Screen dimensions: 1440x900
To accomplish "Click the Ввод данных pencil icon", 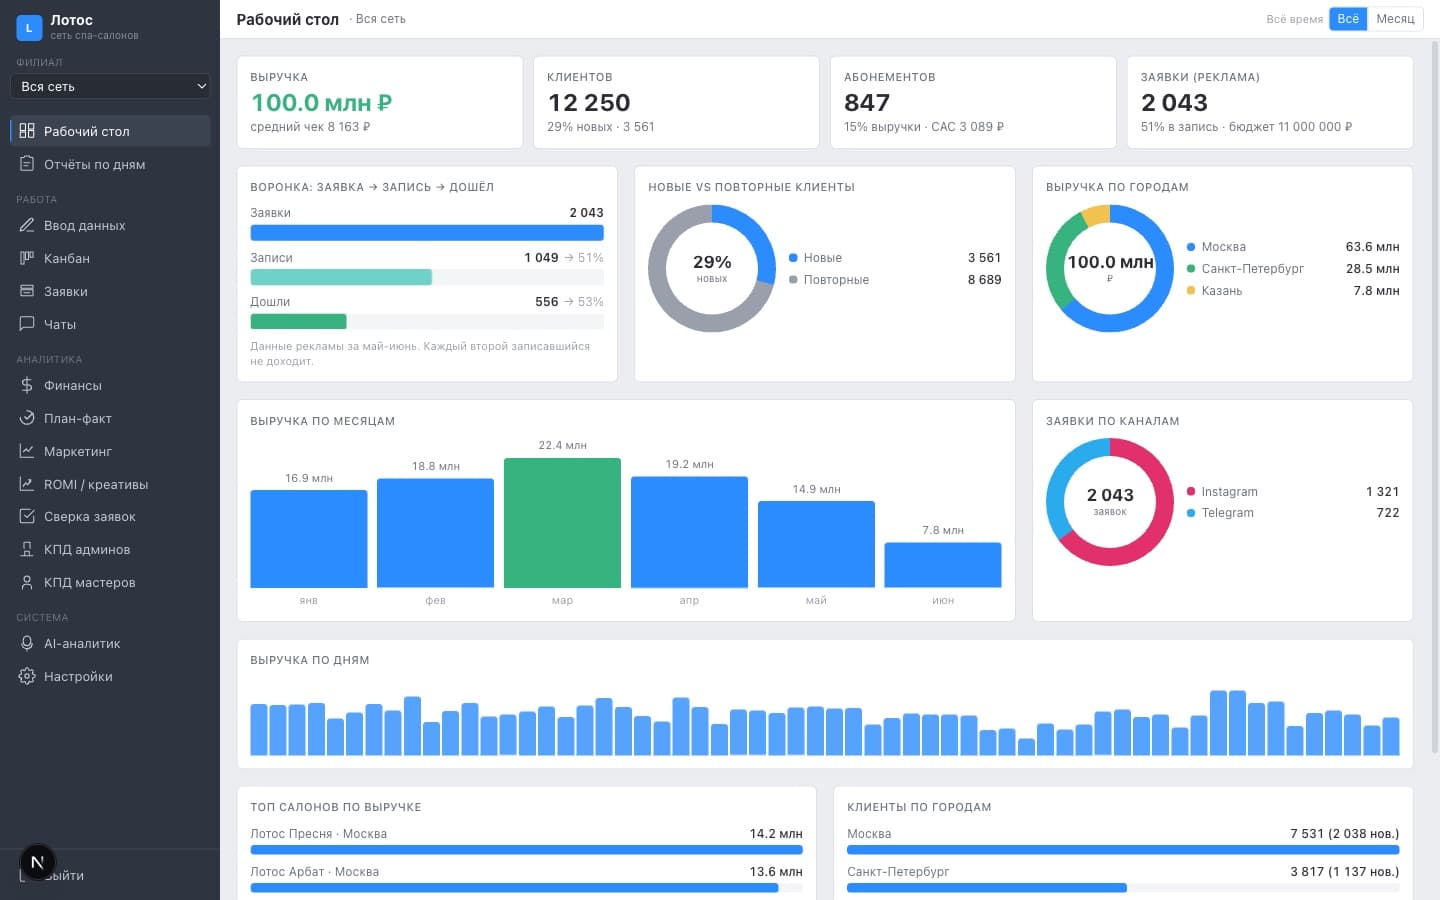I will click(x=27, y=225).
